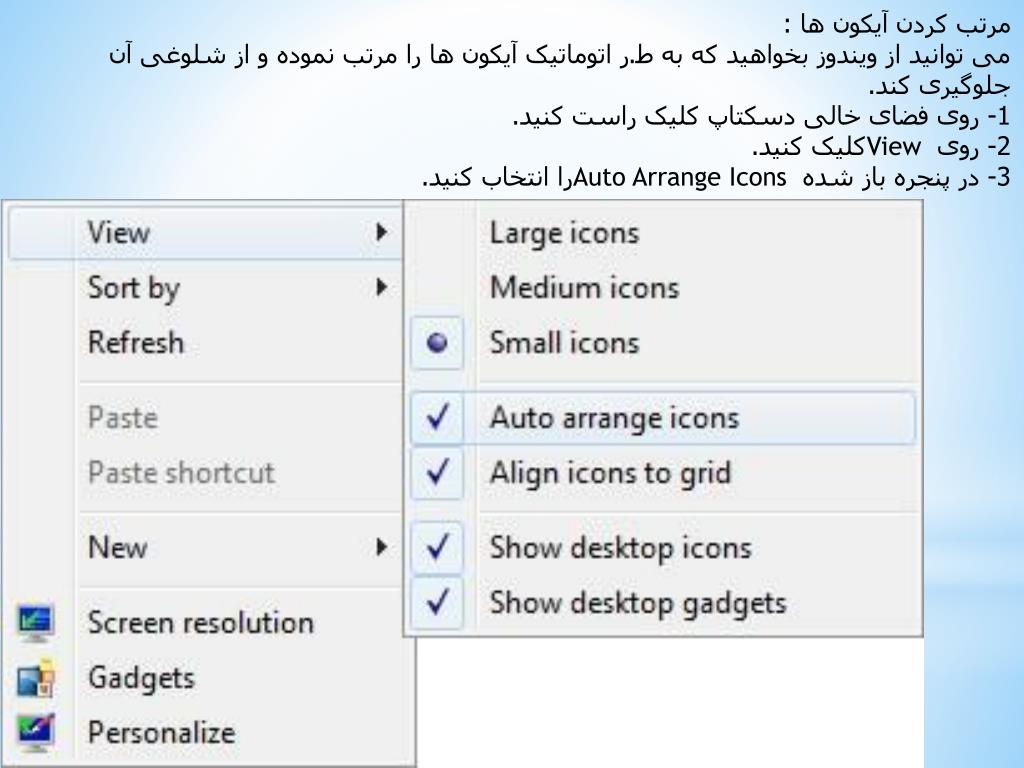The width and height of the screenshot is (1024, 768).
Task: Open Screen resolution menu entry
Action: (200, 622)
